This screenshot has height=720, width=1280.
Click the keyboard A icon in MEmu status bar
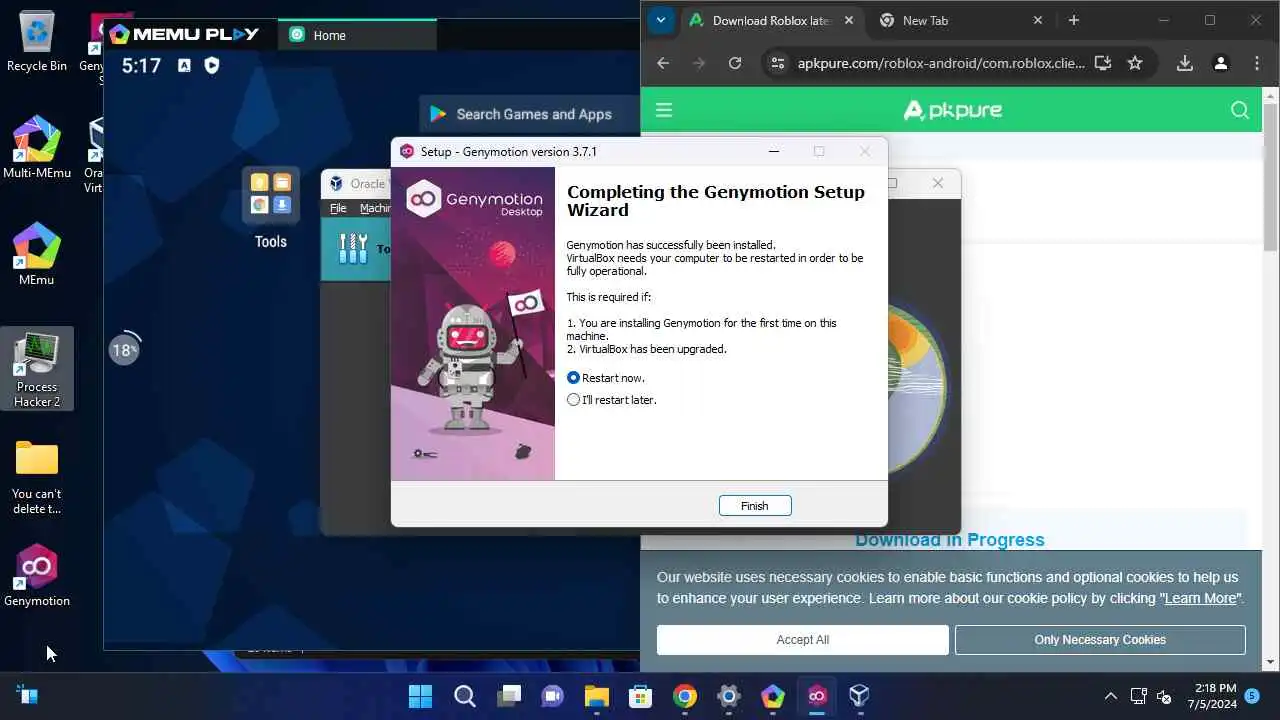[x=184, y=65]
